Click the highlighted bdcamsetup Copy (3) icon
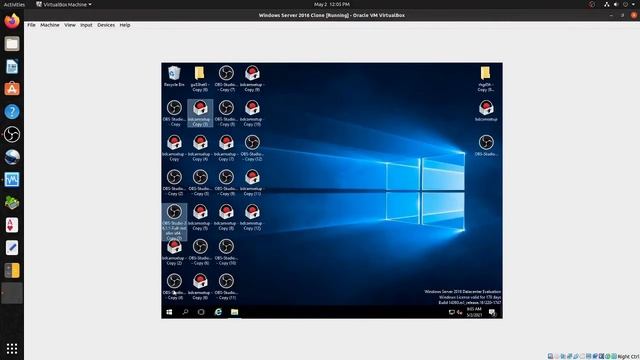Image resolution: width=640 pixels, height=360 pixels. coord(200,113)
